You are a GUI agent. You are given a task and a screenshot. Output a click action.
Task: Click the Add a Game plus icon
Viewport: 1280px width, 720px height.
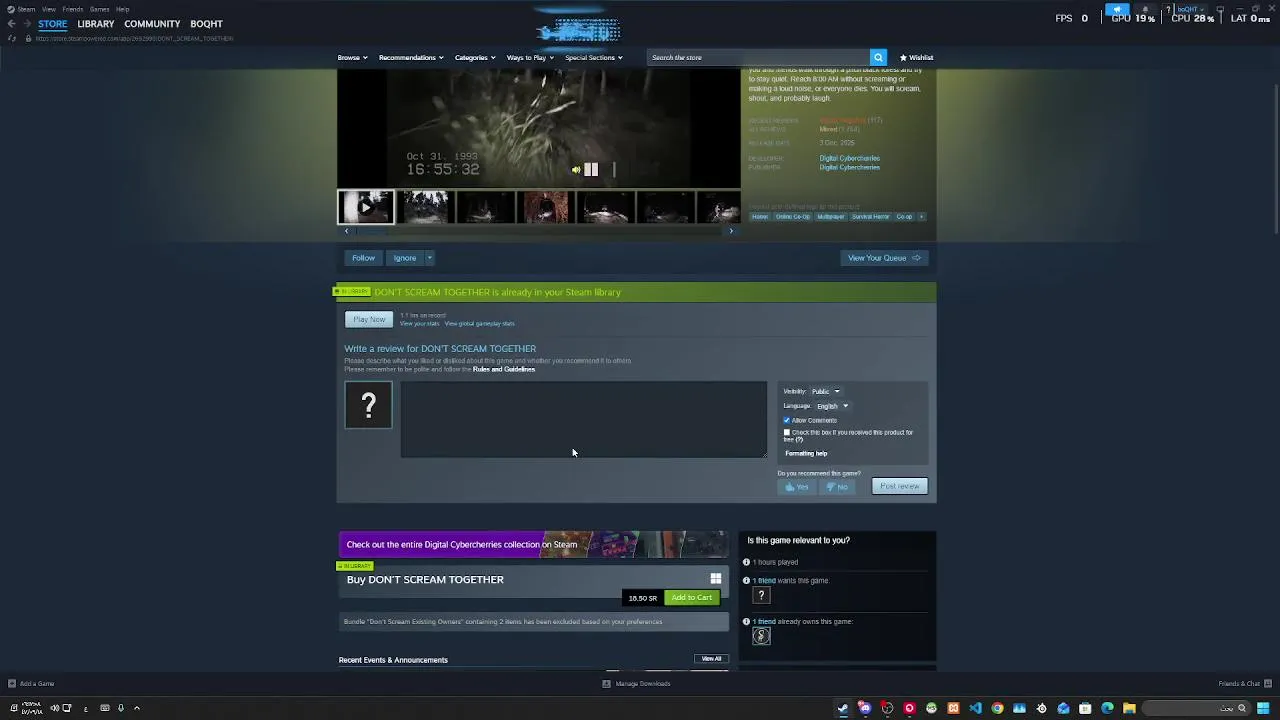[12, 684]
